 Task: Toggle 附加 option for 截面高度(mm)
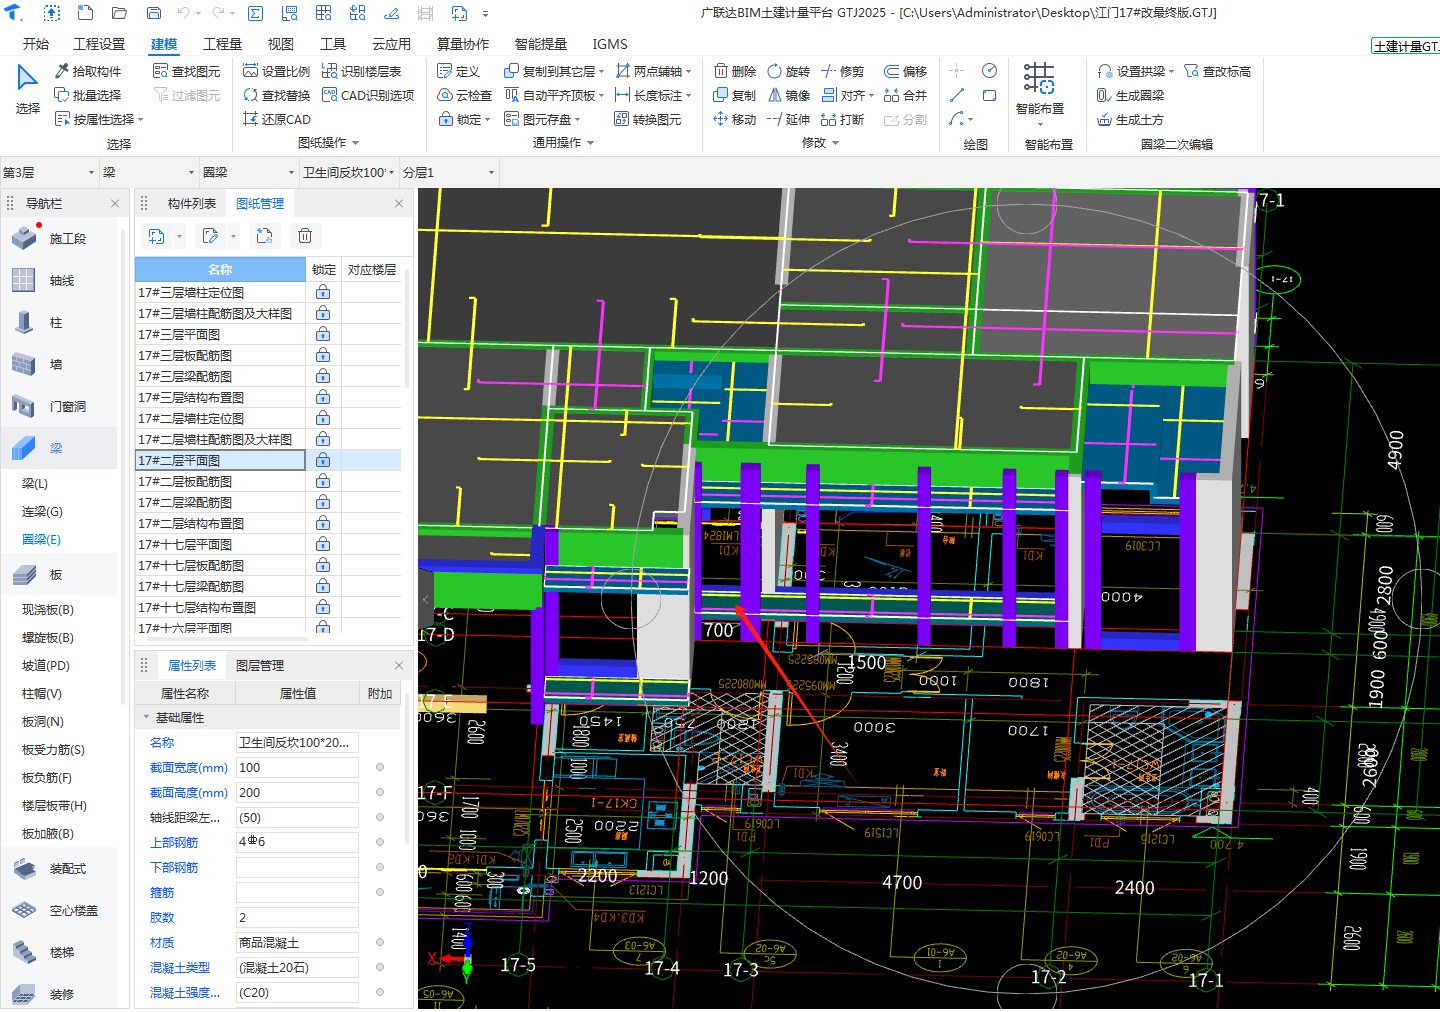pos(380,792)
